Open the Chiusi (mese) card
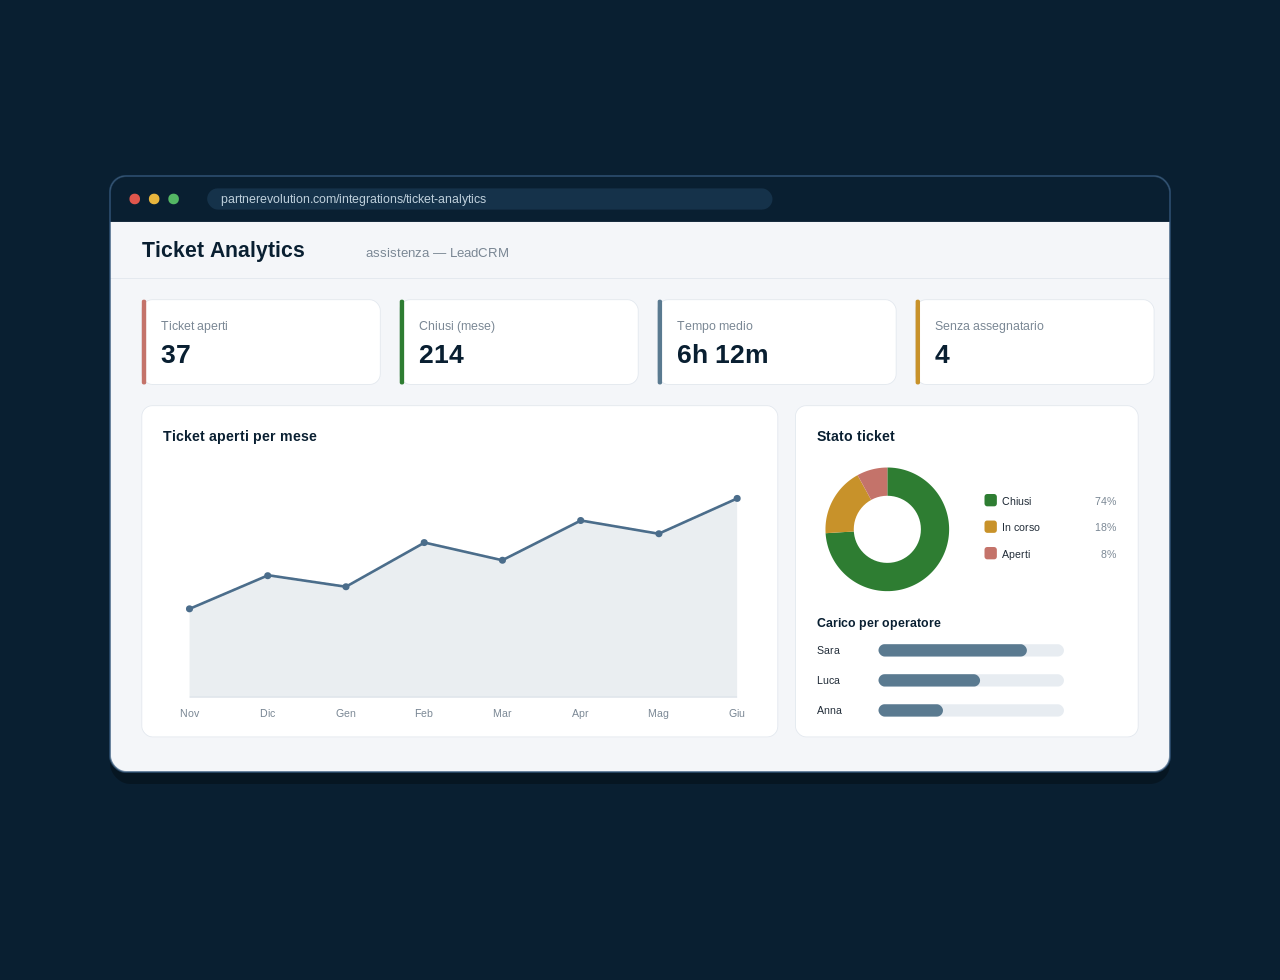This screenshot has width=1280, height=980. pos(519,342)
